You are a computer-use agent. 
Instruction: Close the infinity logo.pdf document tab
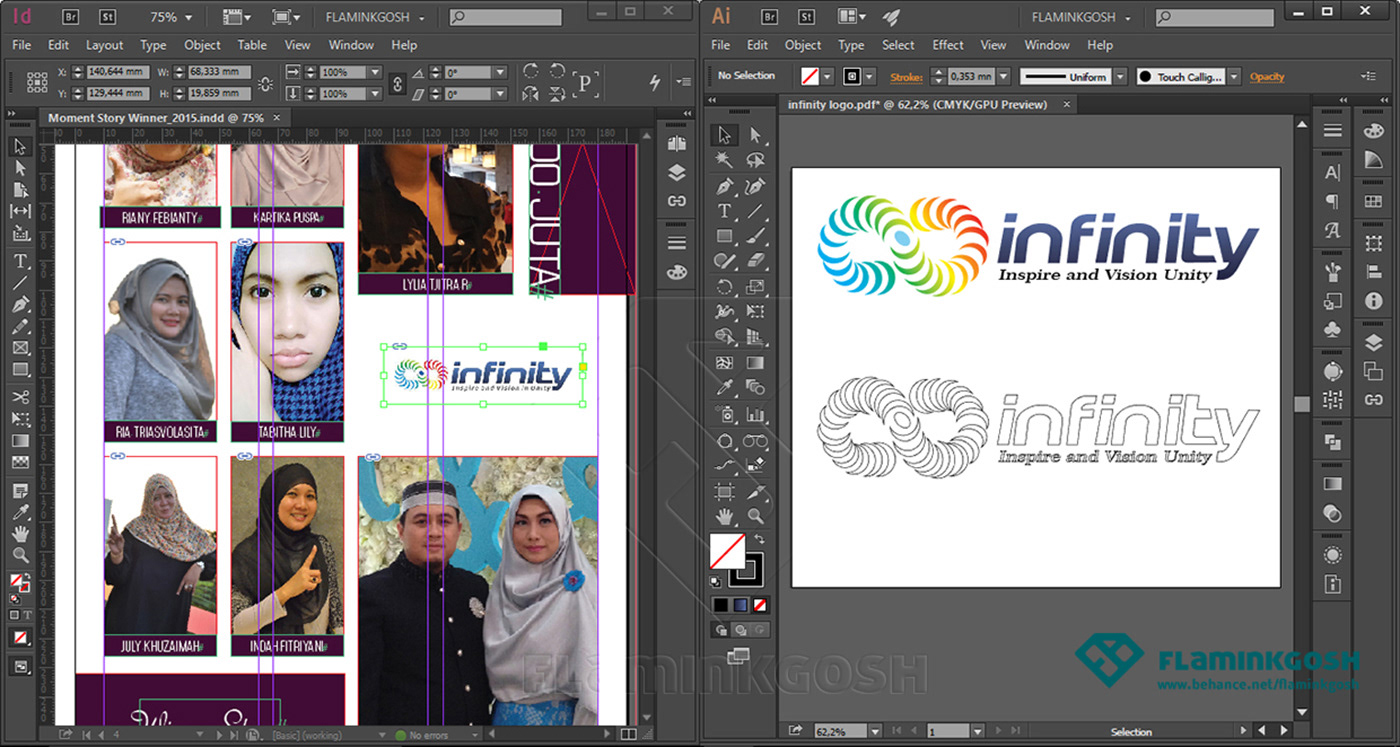point(1066,104)
